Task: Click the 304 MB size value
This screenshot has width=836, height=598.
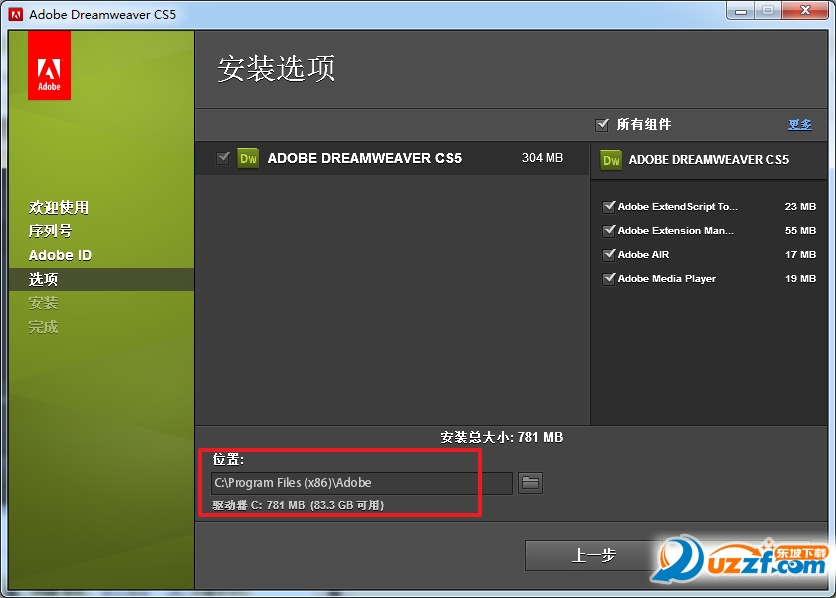Action: point(542,158)
